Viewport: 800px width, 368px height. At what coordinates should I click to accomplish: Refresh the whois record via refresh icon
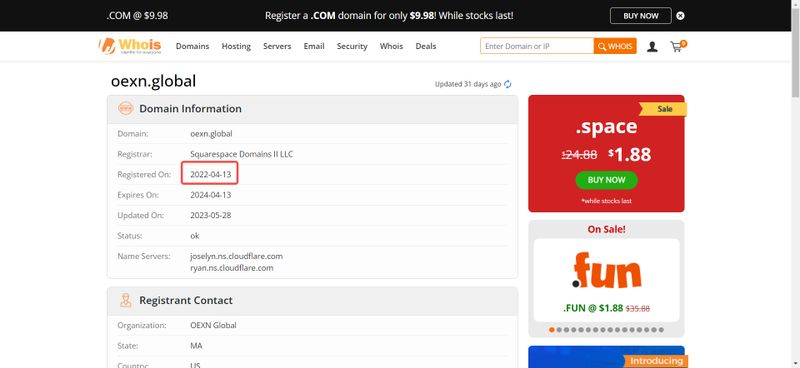[508, 84]
